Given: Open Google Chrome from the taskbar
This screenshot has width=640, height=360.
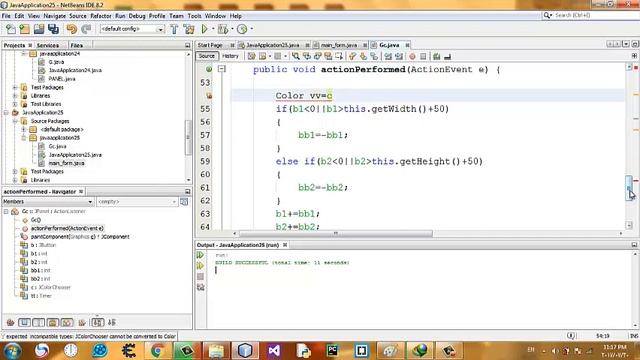Looking at the screenshot, I should point(158,351).
